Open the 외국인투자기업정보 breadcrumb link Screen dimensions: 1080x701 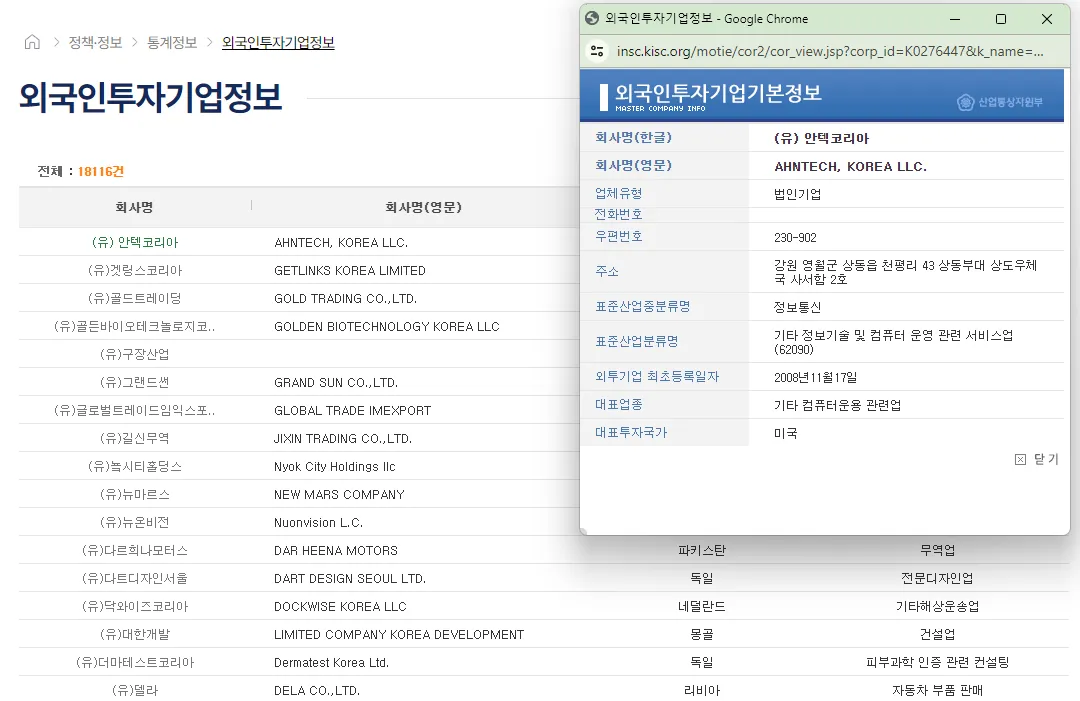[x=278, y=43]
